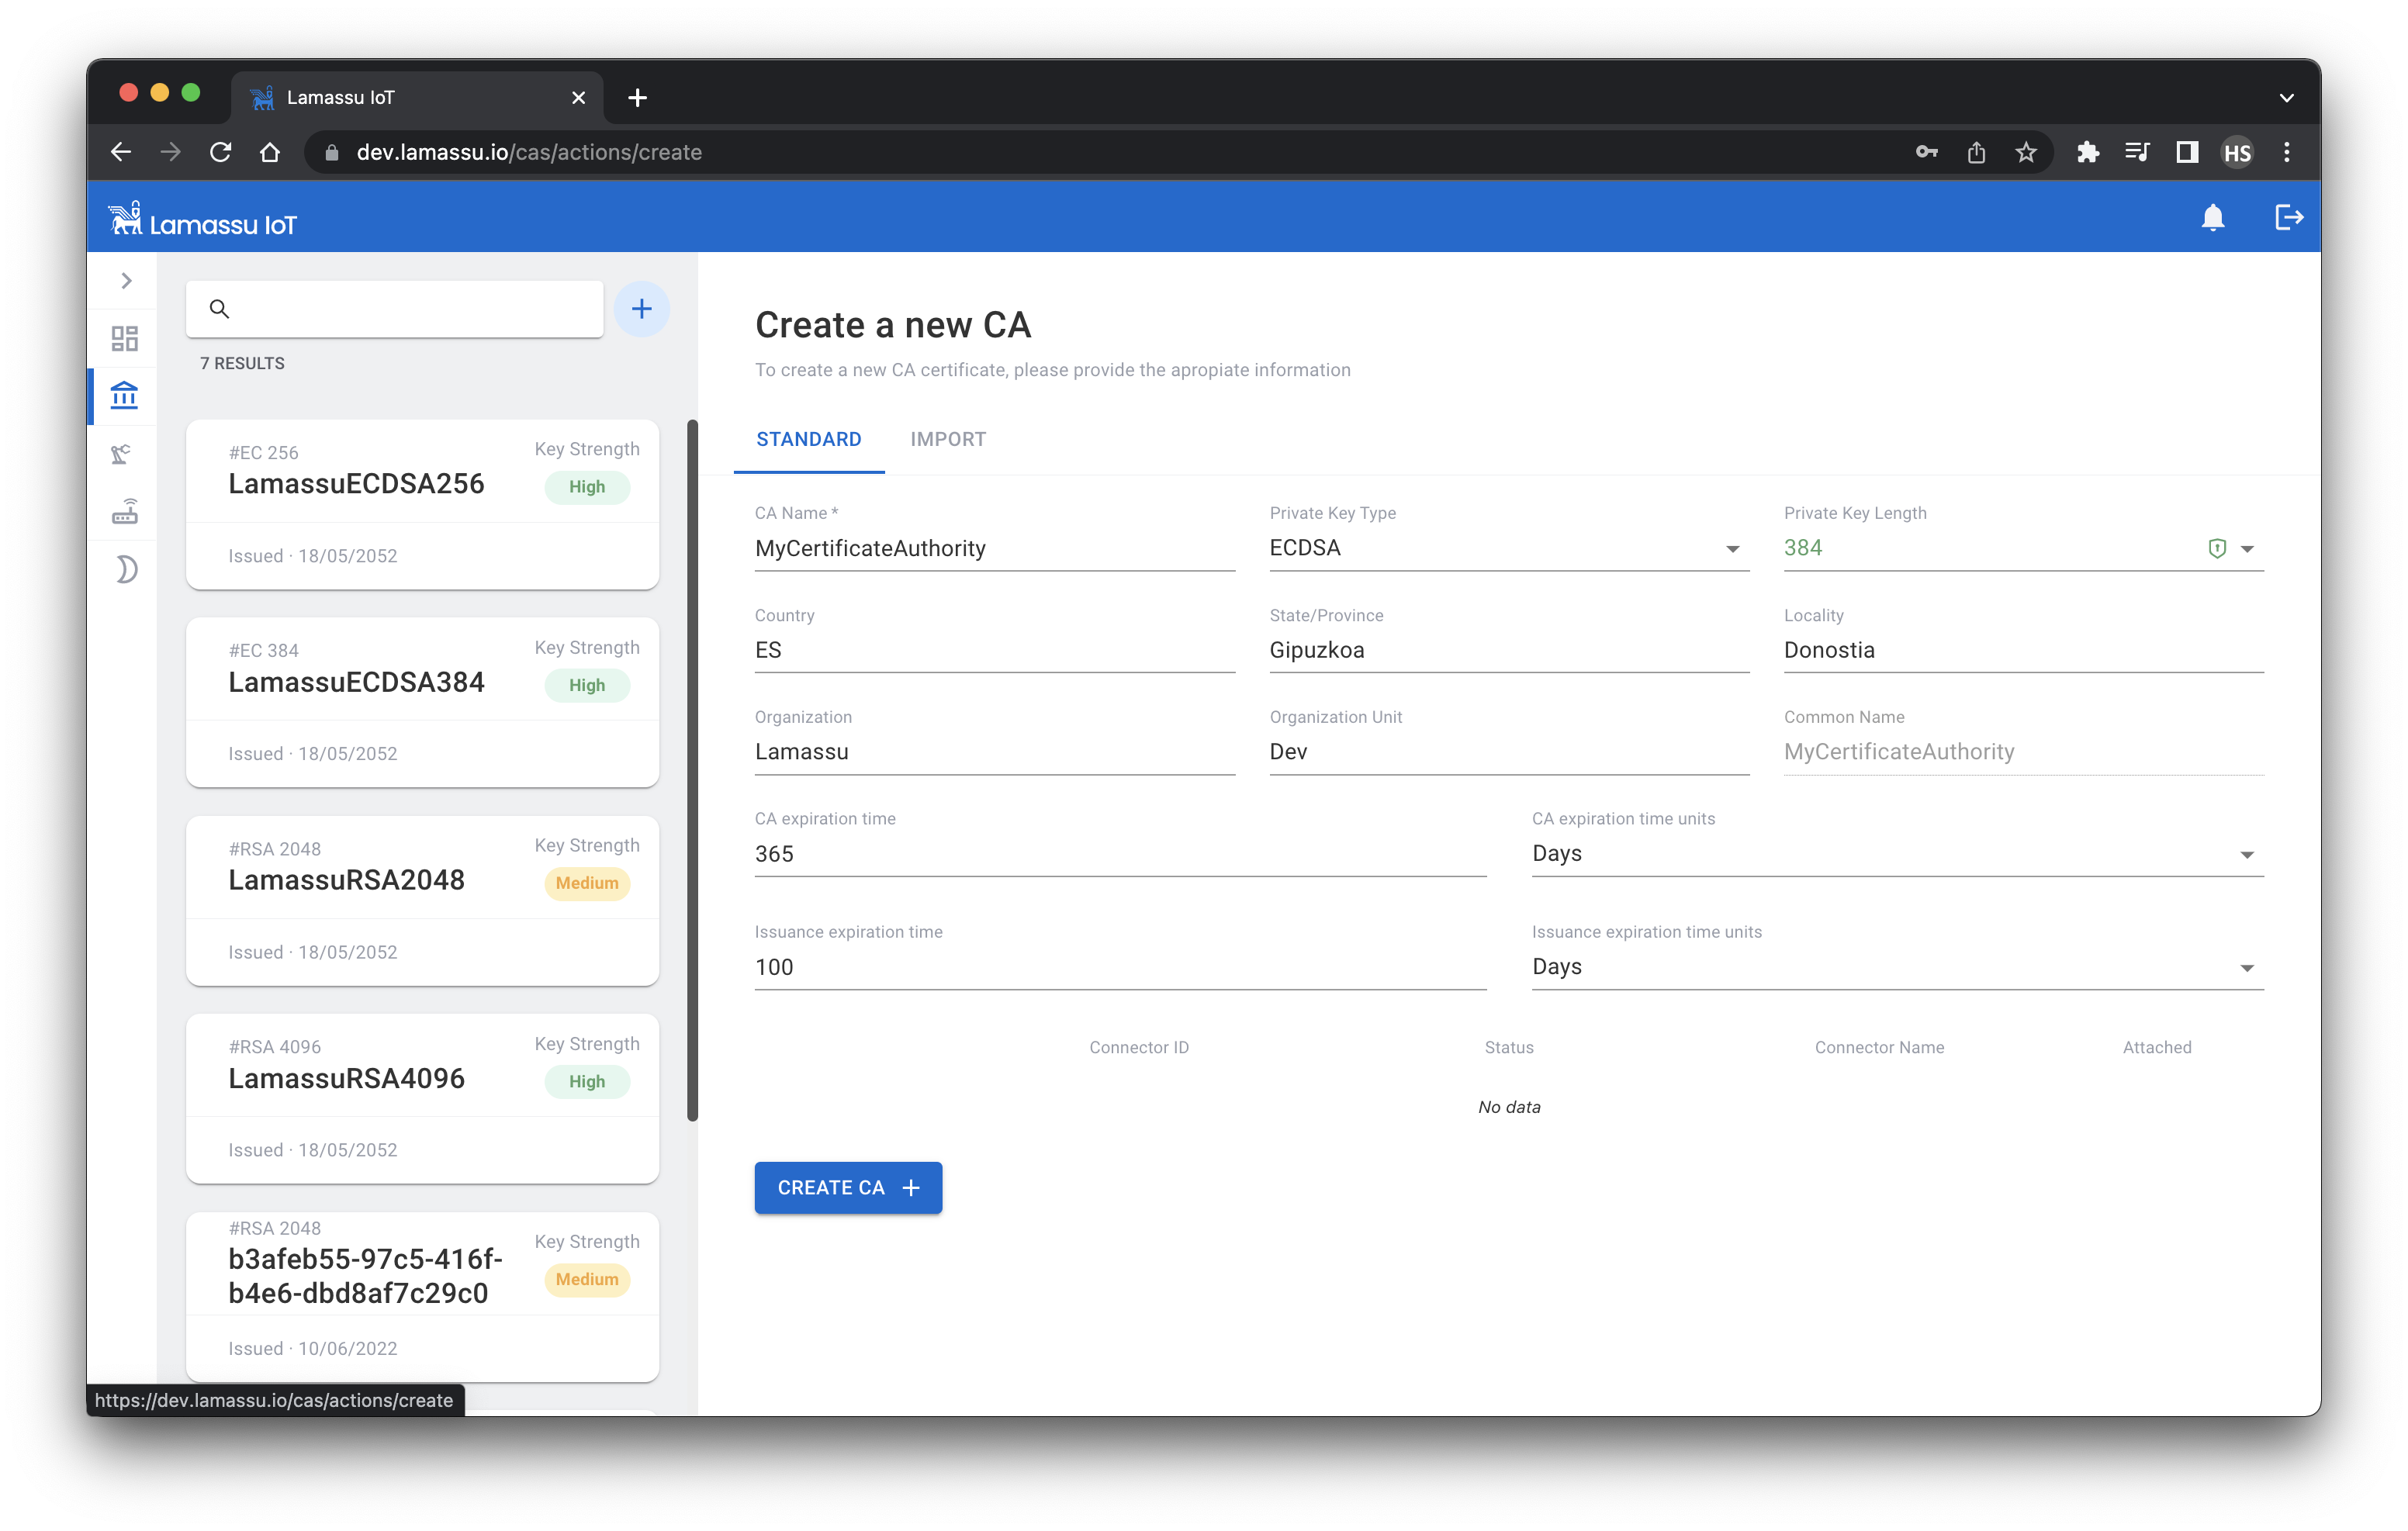The image size is (2408, 1531).
Task: Click the search magnifier icon
Action: pyautogui.click(x=219, y=309)
